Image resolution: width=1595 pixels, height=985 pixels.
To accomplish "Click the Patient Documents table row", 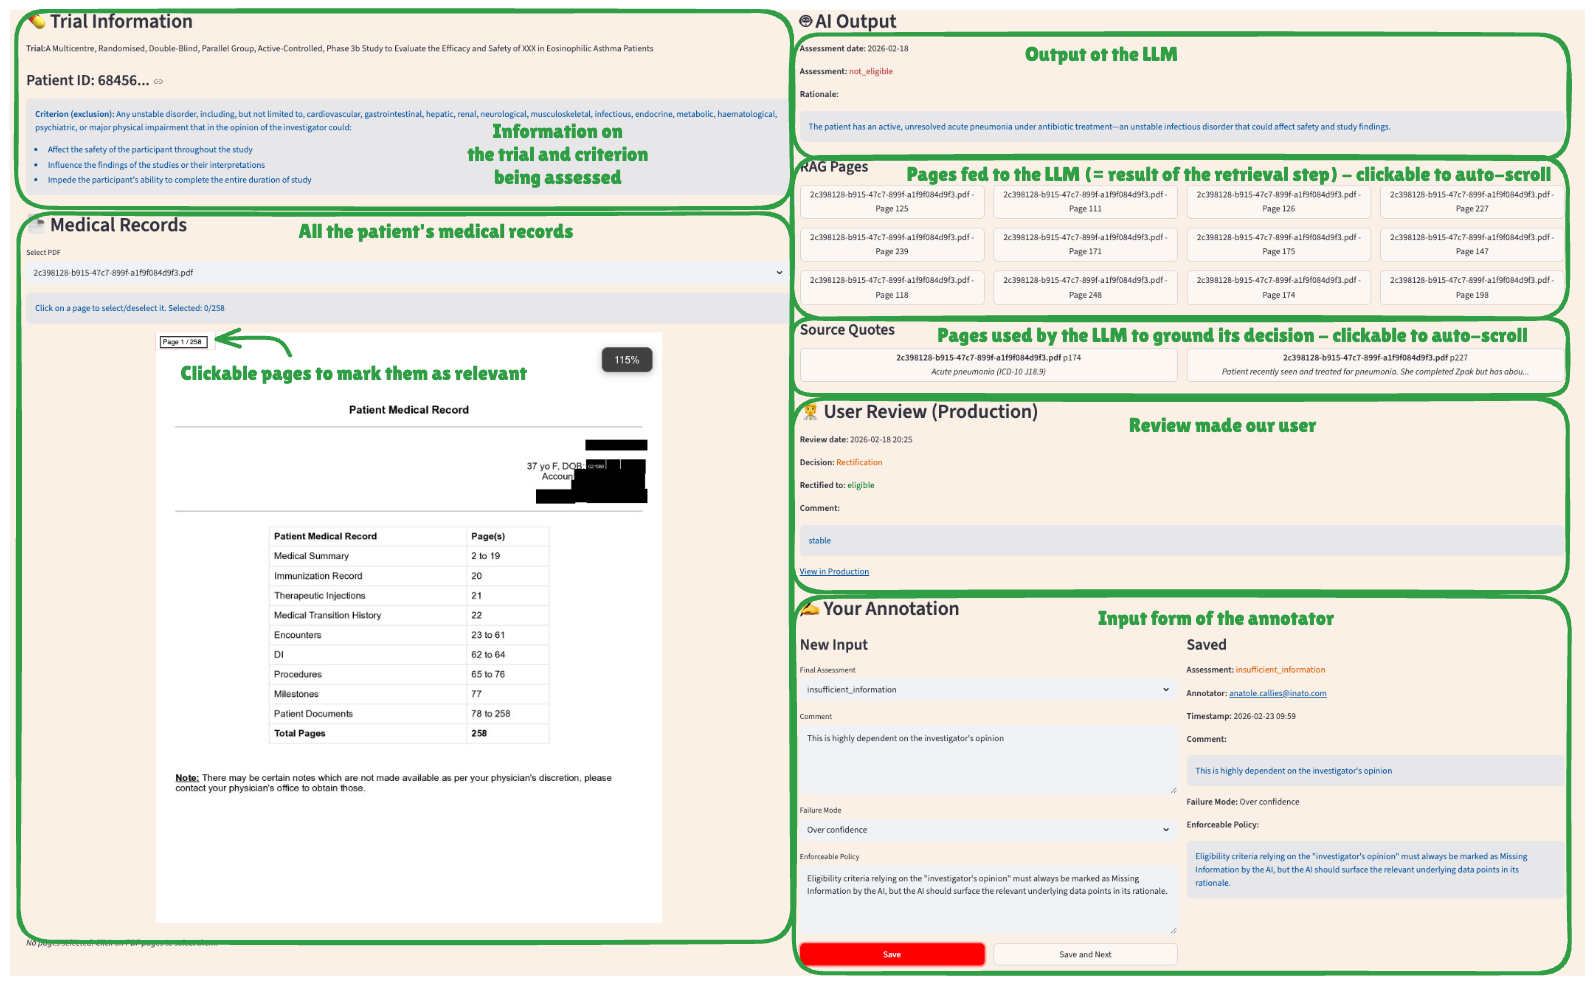I will [x=409, y=714].
